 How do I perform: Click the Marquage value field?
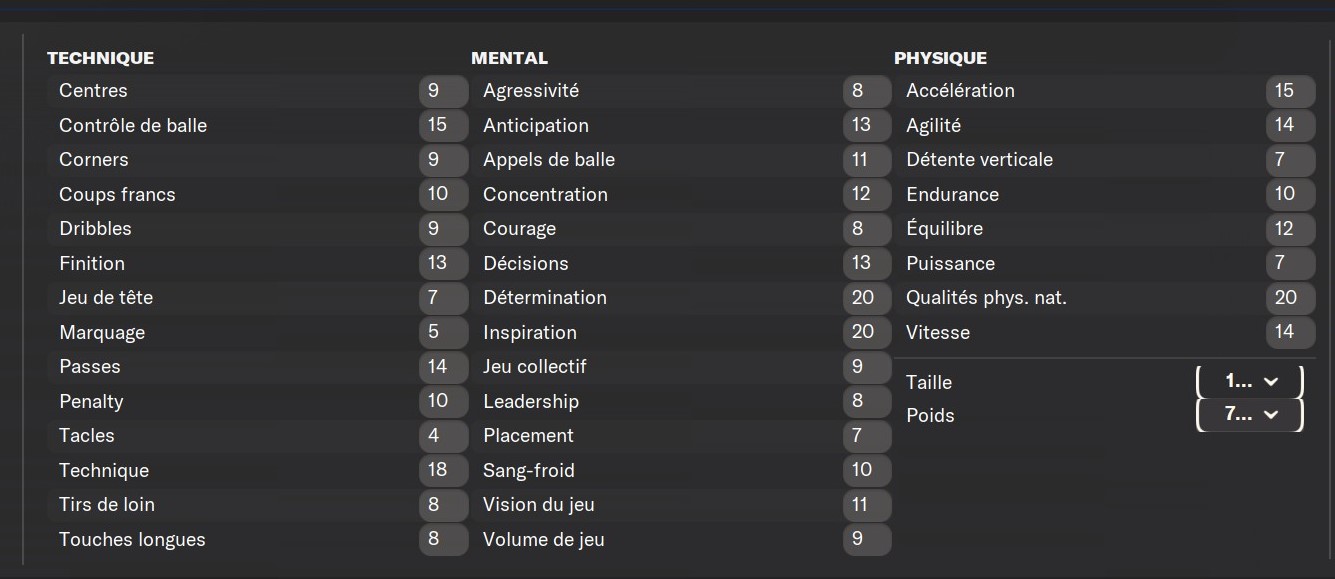[x=443, y=332]
